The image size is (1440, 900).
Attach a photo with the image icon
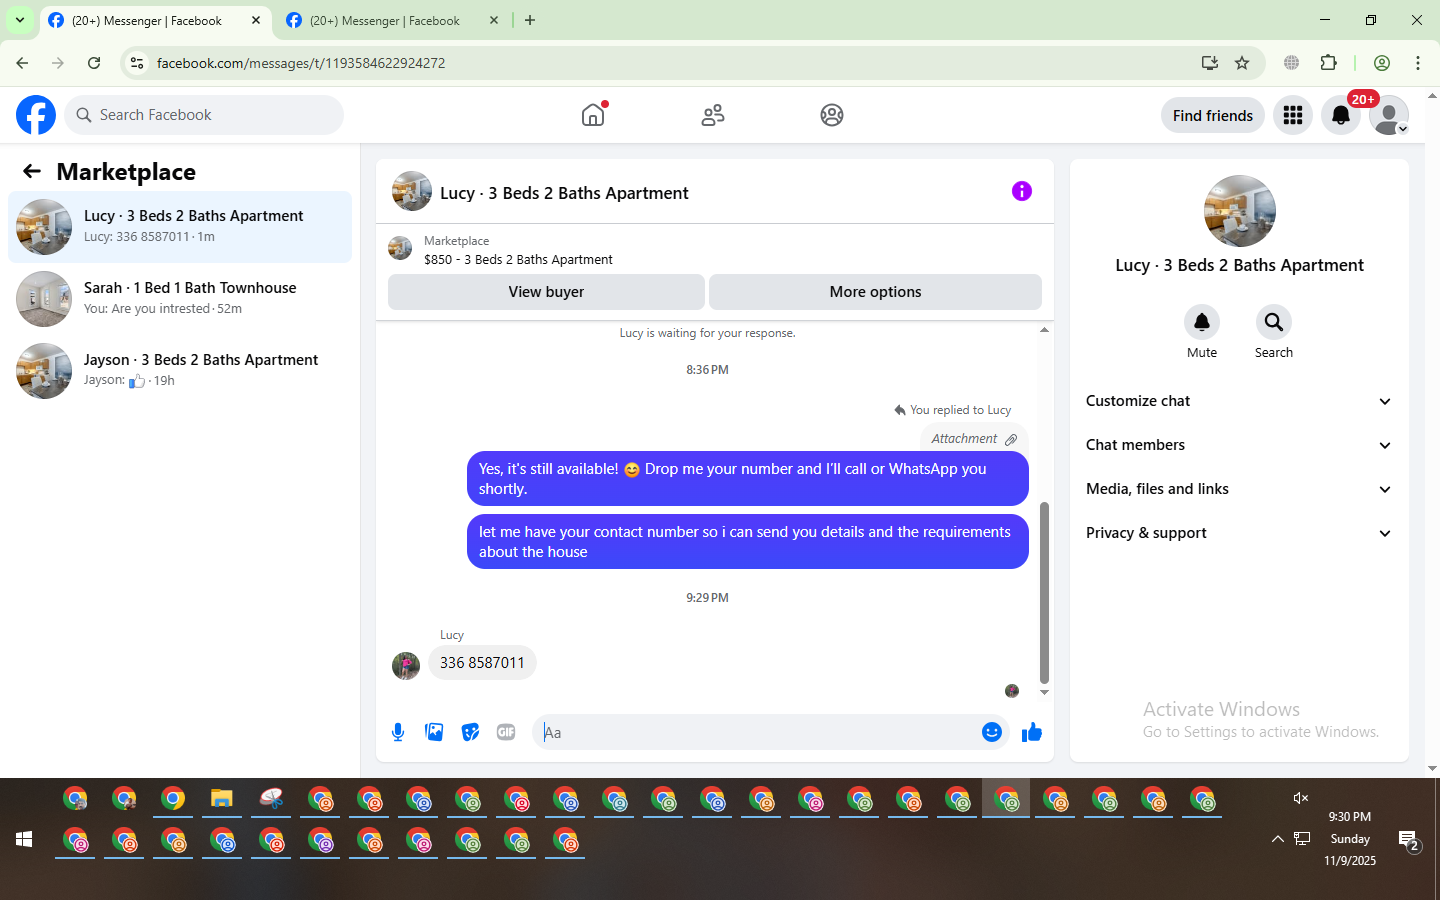434,732
